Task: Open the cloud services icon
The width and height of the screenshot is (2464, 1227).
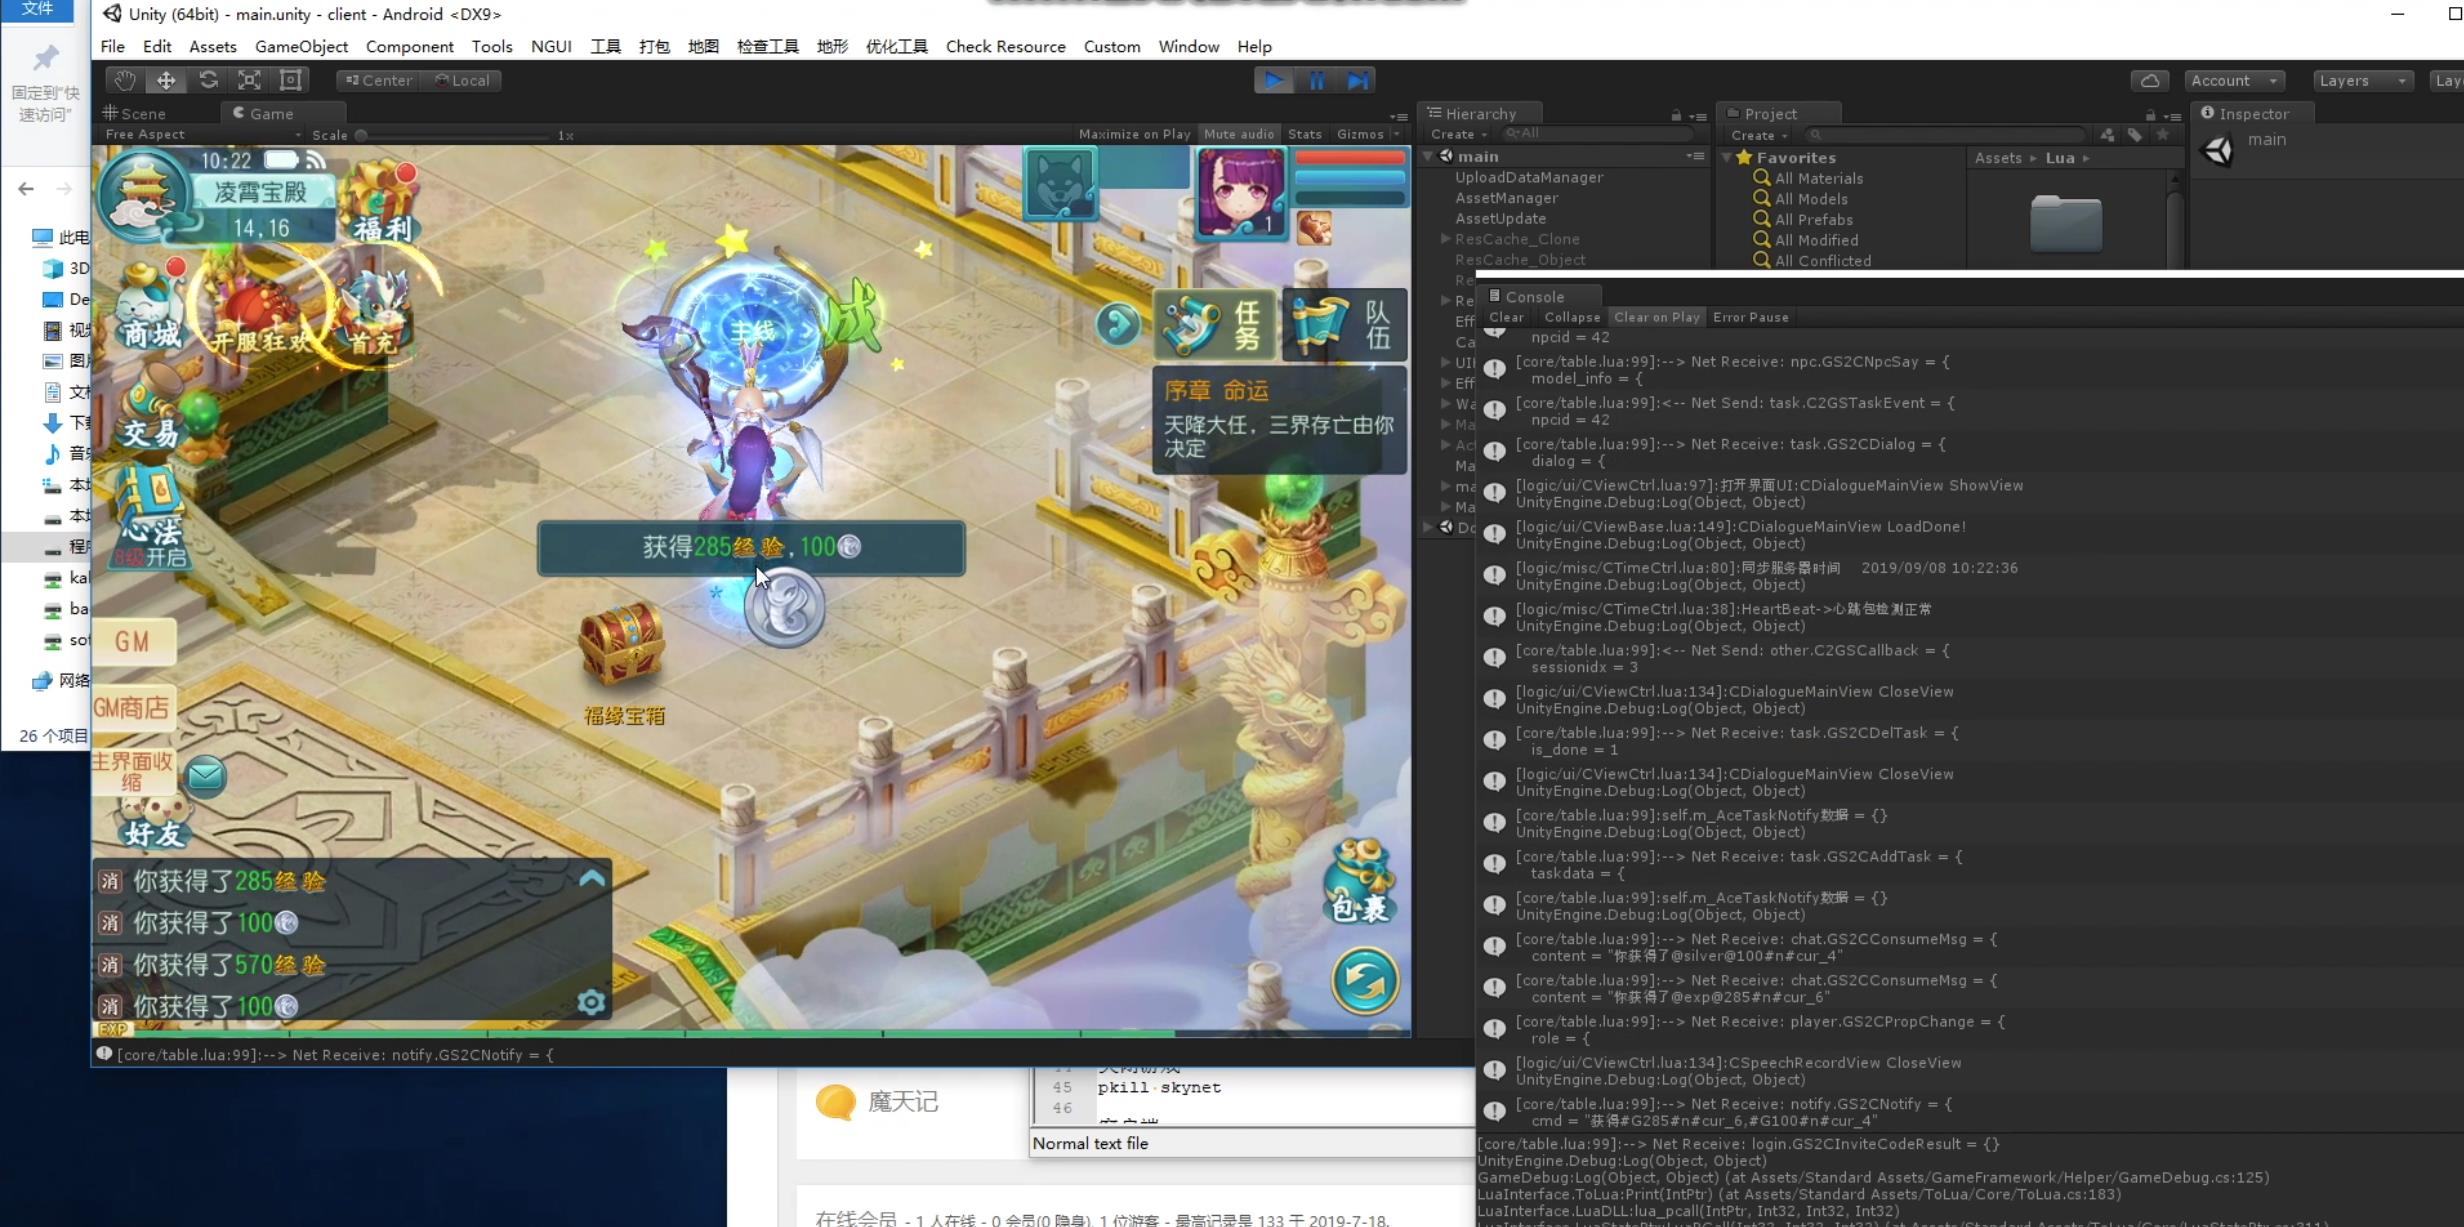Action: click(x=2149, y=80)
